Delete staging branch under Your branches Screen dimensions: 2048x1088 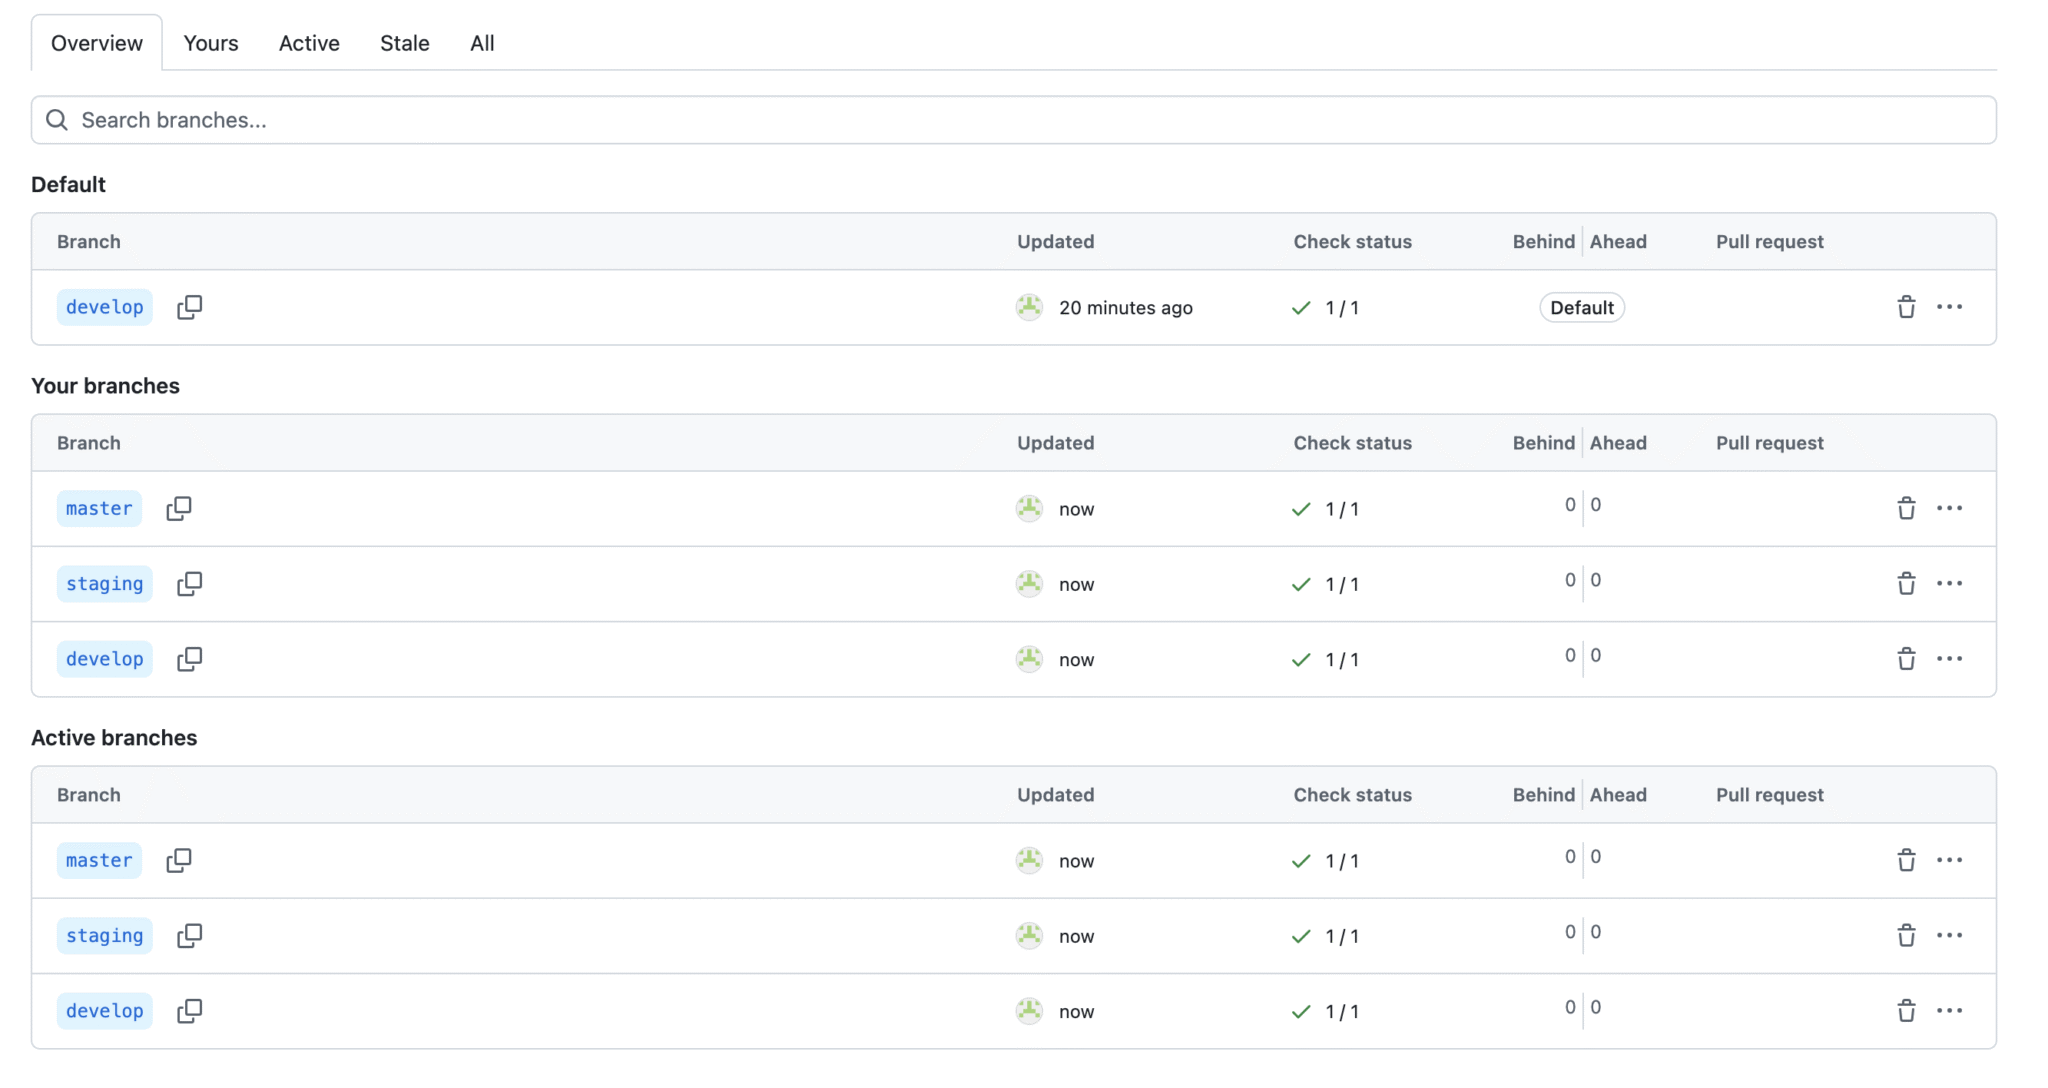pos(1906,584)
